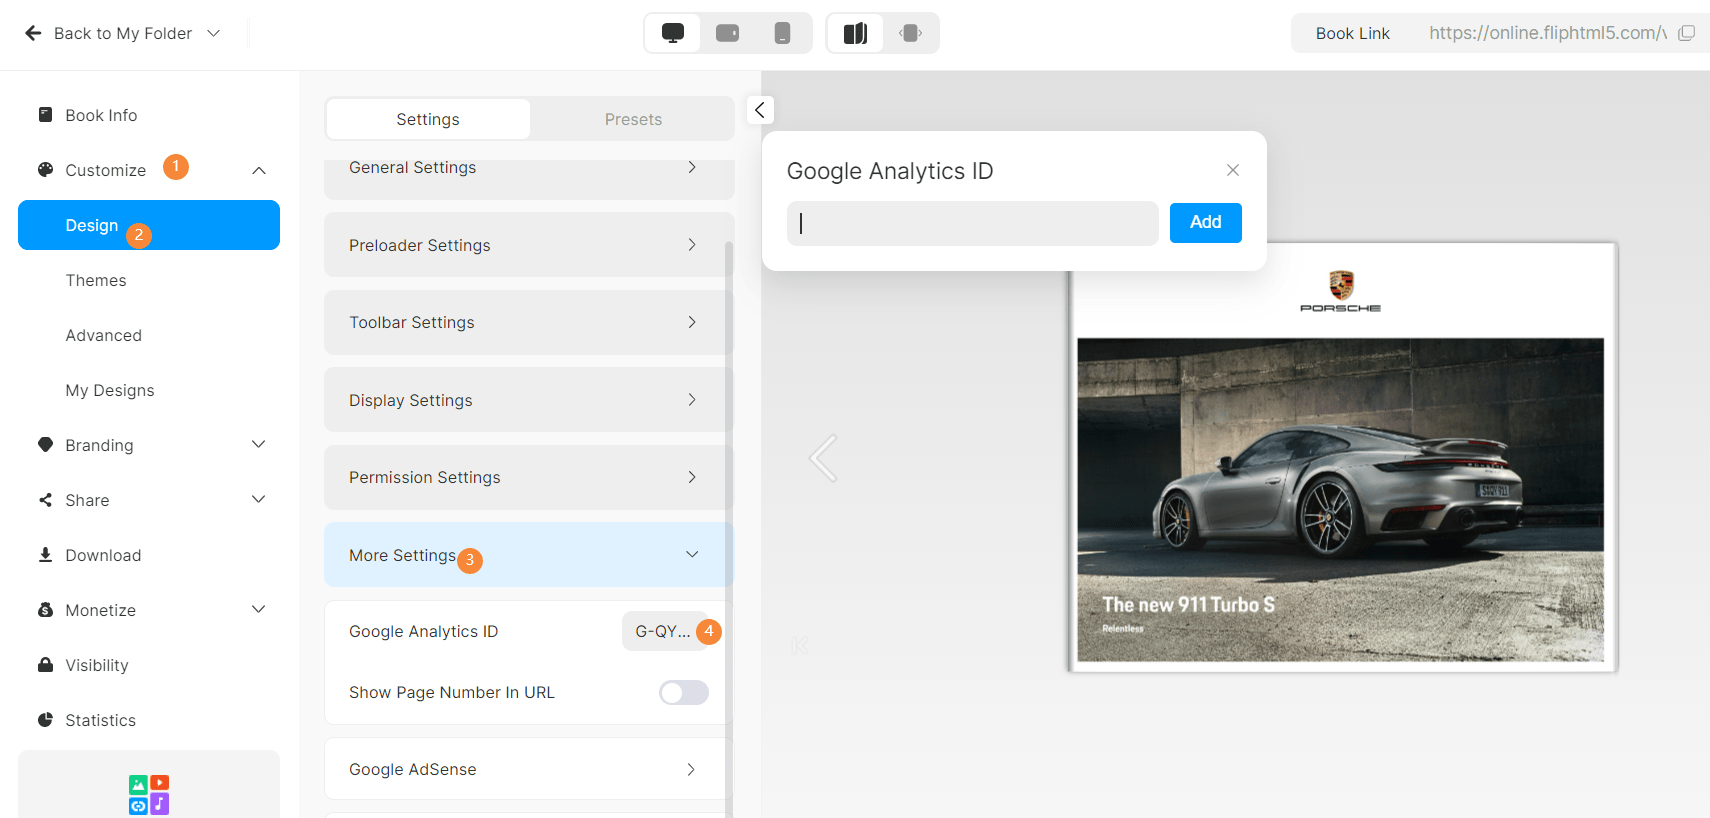Image resolution: width=1710 pixels, height=818 pixels.
Task: Select Design in the sidebar
Action: (149, 225)
